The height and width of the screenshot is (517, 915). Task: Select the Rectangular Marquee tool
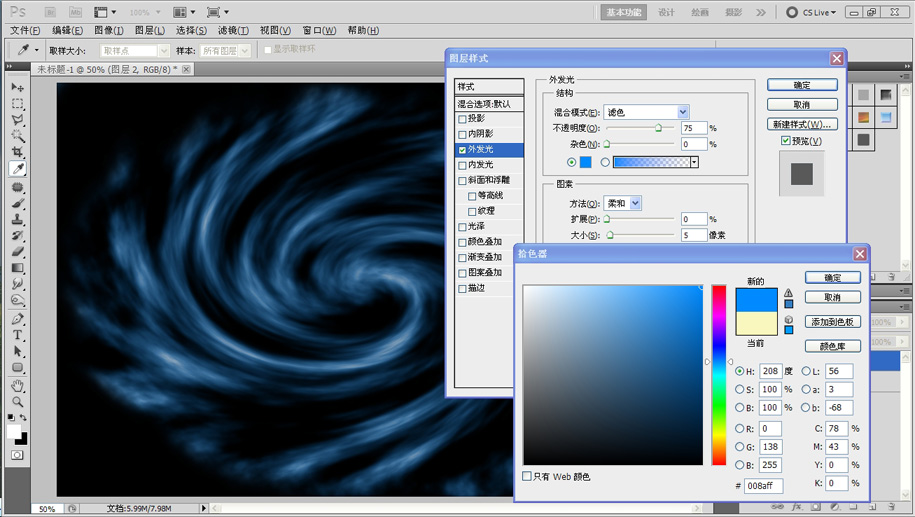pyautogui.click(x=18, y=104)
